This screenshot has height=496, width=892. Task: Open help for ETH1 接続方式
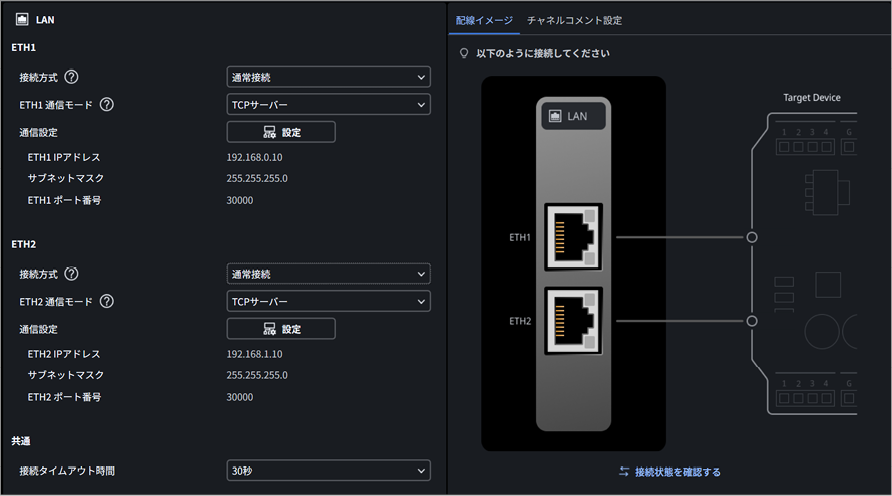71,77
